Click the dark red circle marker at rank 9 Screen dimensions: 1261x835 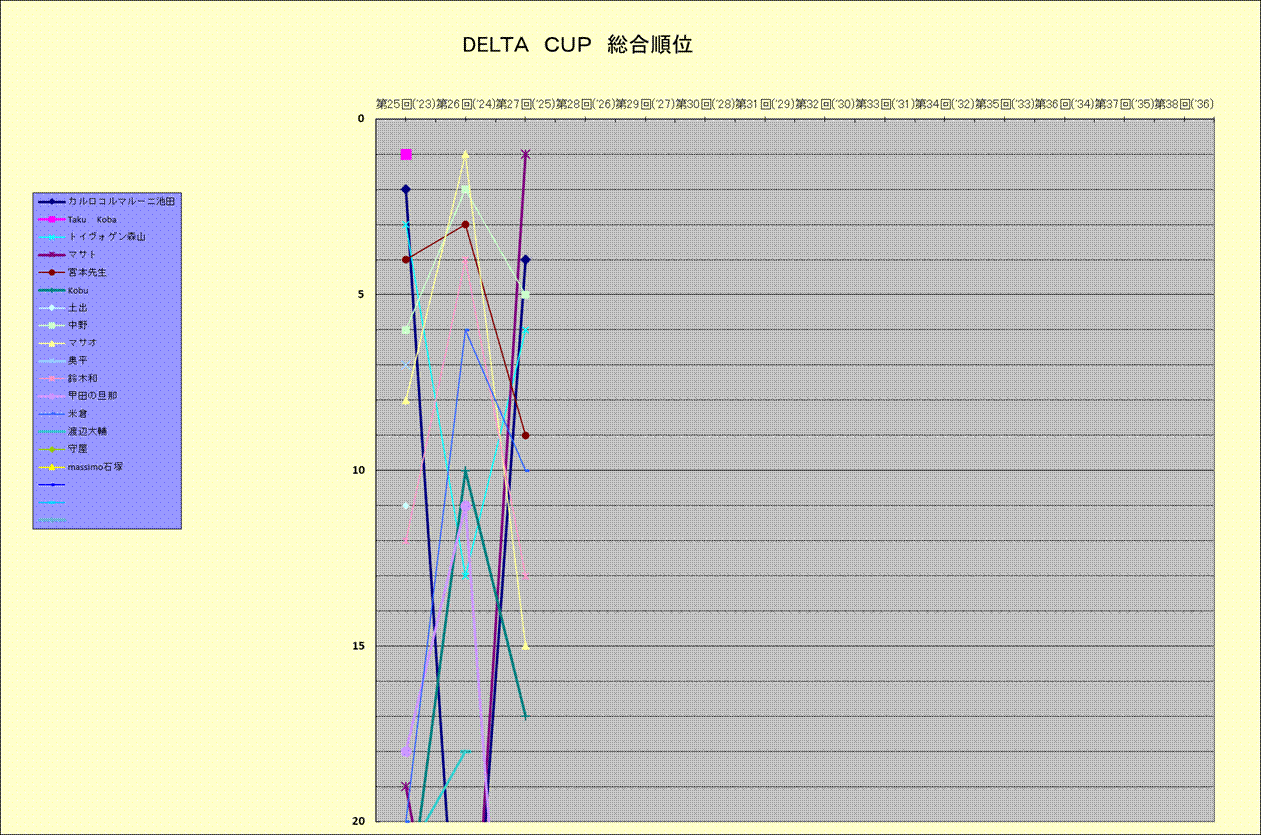[526, 435]
